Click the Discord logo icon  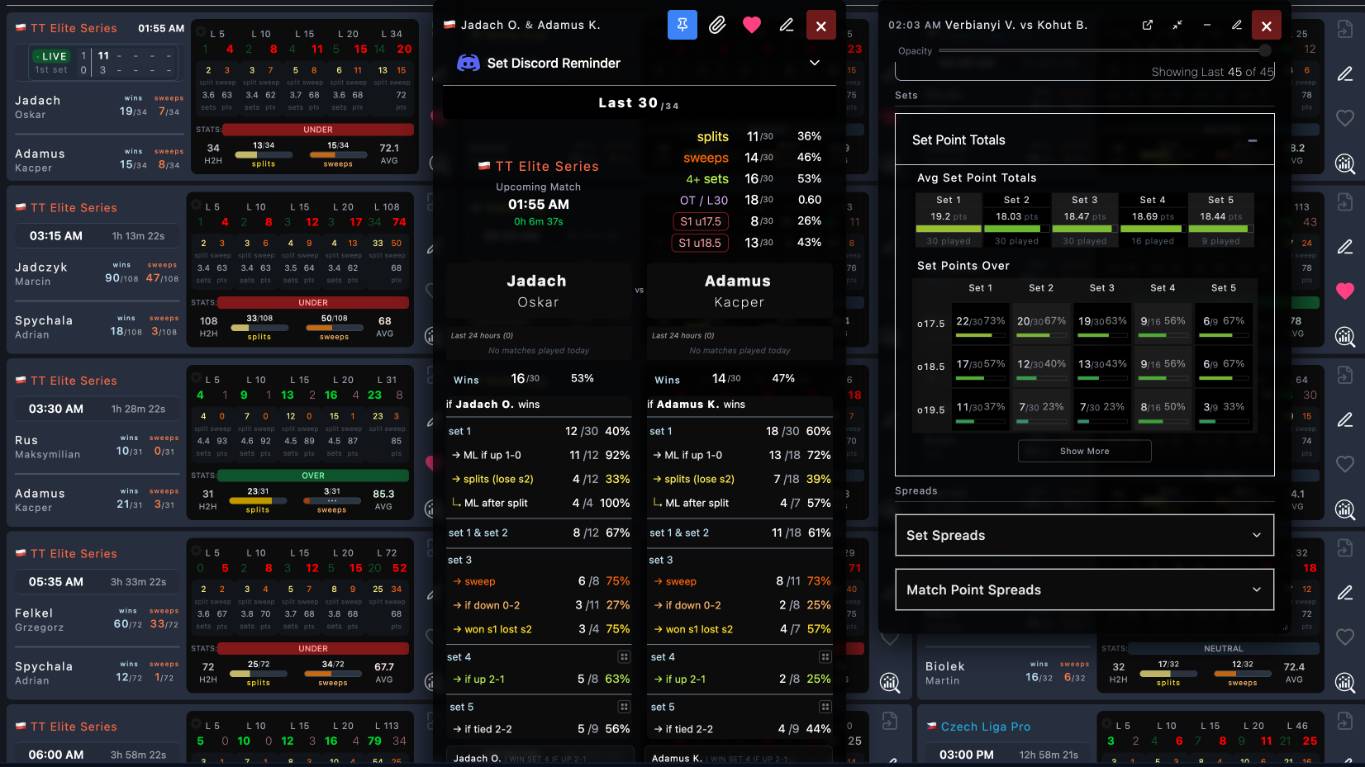468,63
